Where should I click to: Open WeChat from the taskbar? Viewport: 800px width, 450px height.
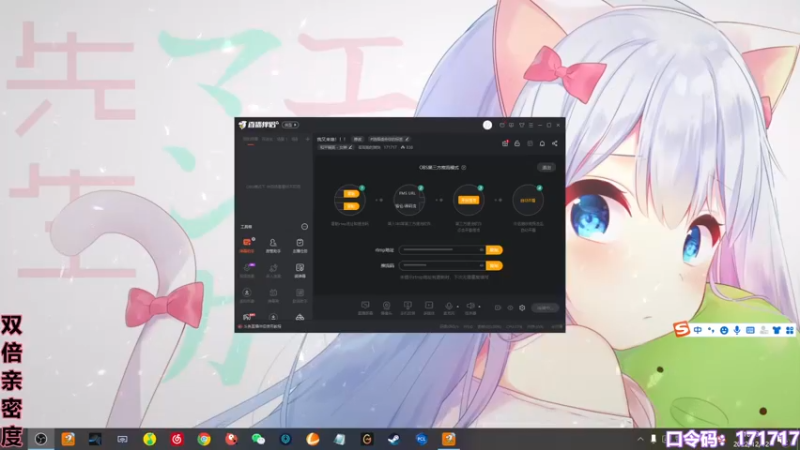pos(258,439)
